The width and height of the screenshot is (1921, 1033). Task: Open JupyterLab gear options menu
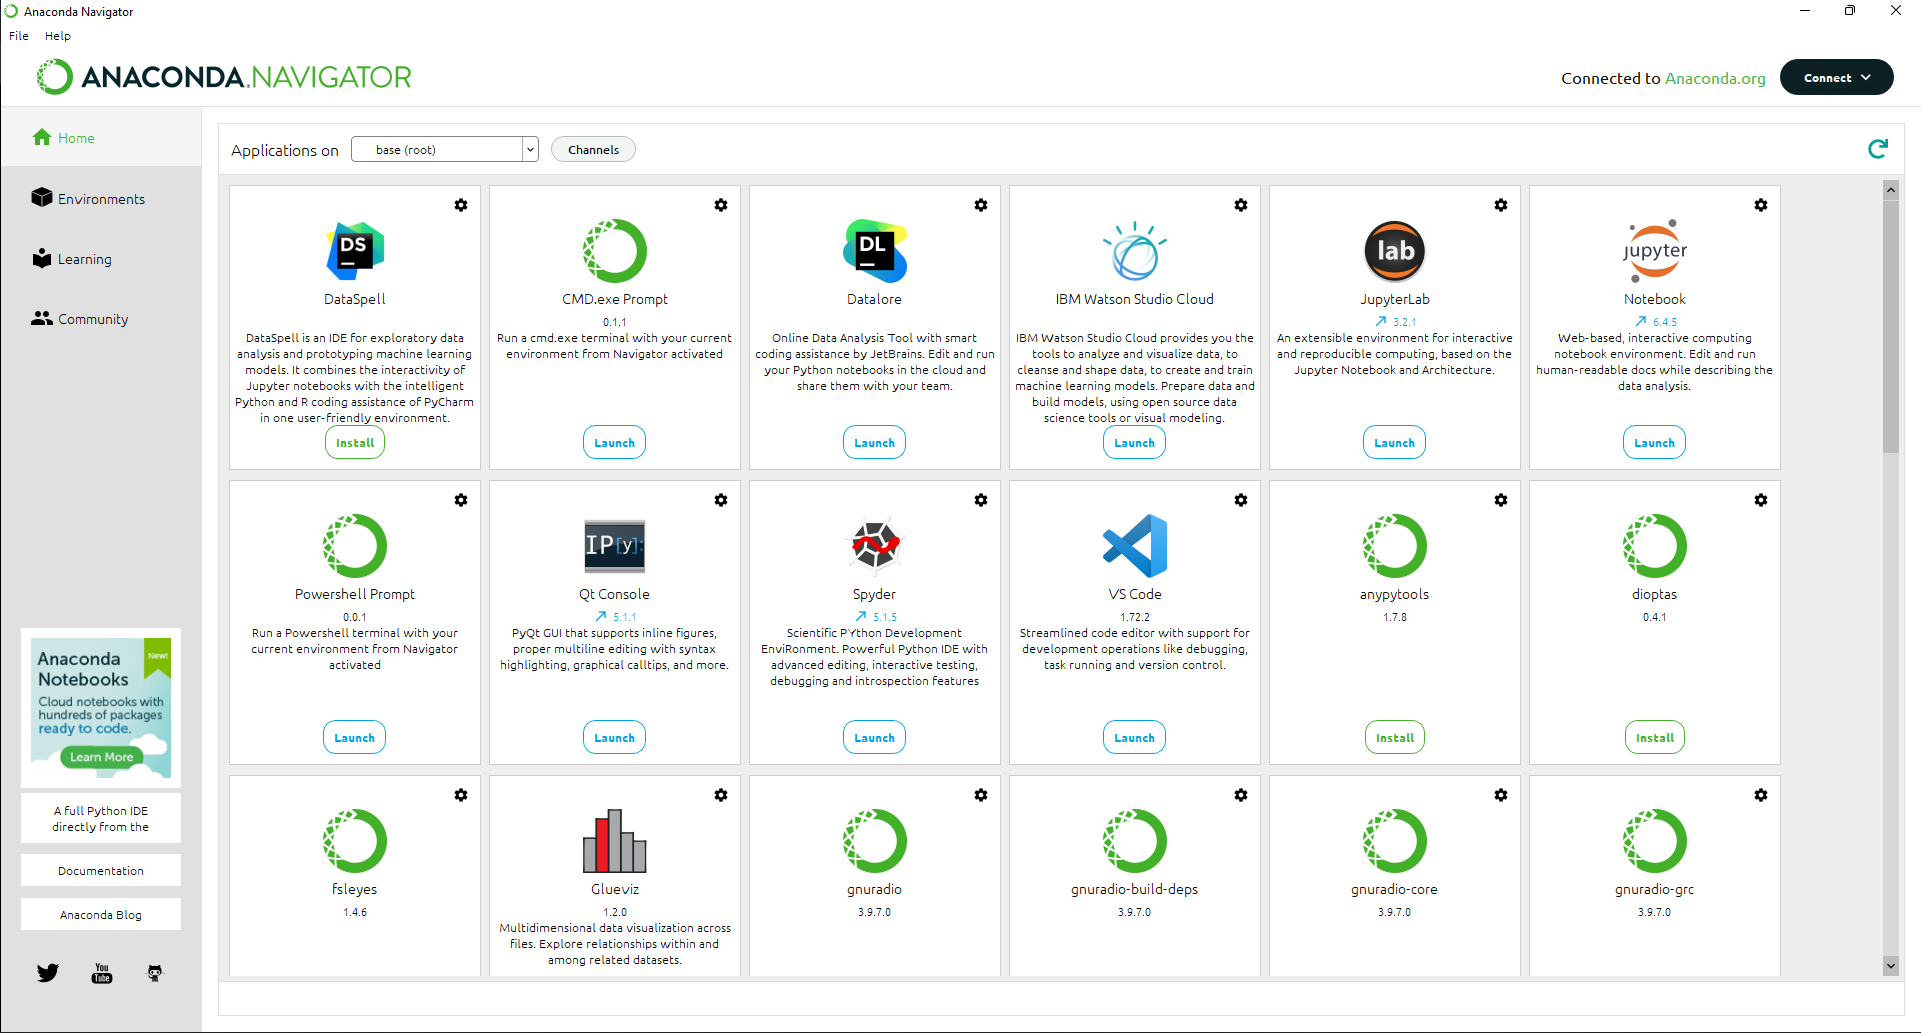point(1501,205)
